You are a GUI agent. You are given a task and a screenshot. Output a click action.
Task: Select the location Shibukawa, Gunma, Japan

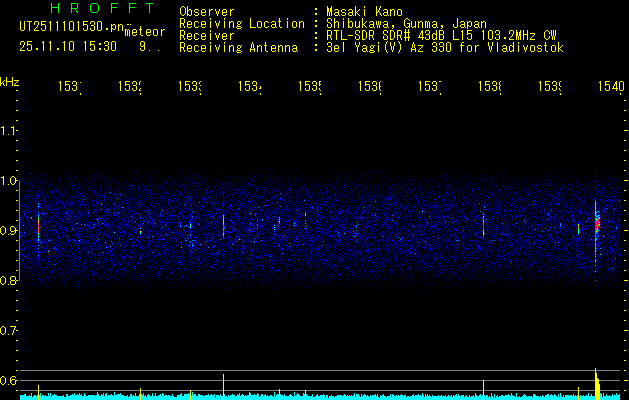click(406, 24)
